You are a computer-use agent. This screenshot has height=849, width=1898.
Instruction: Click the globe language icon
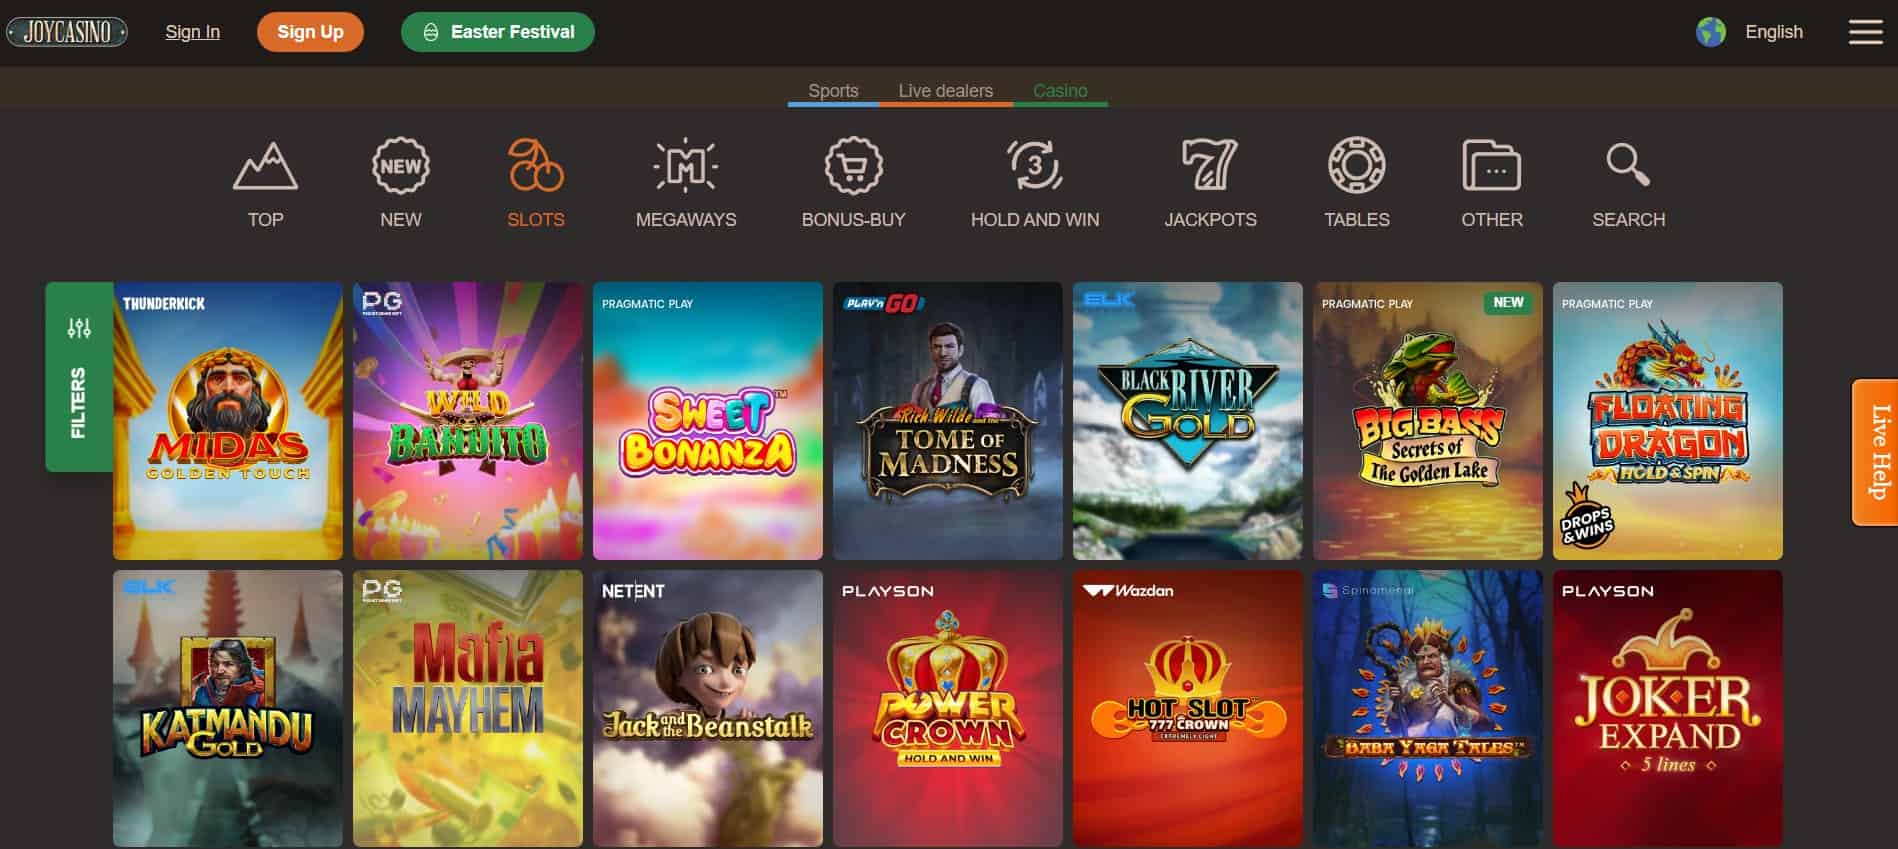1711,32
